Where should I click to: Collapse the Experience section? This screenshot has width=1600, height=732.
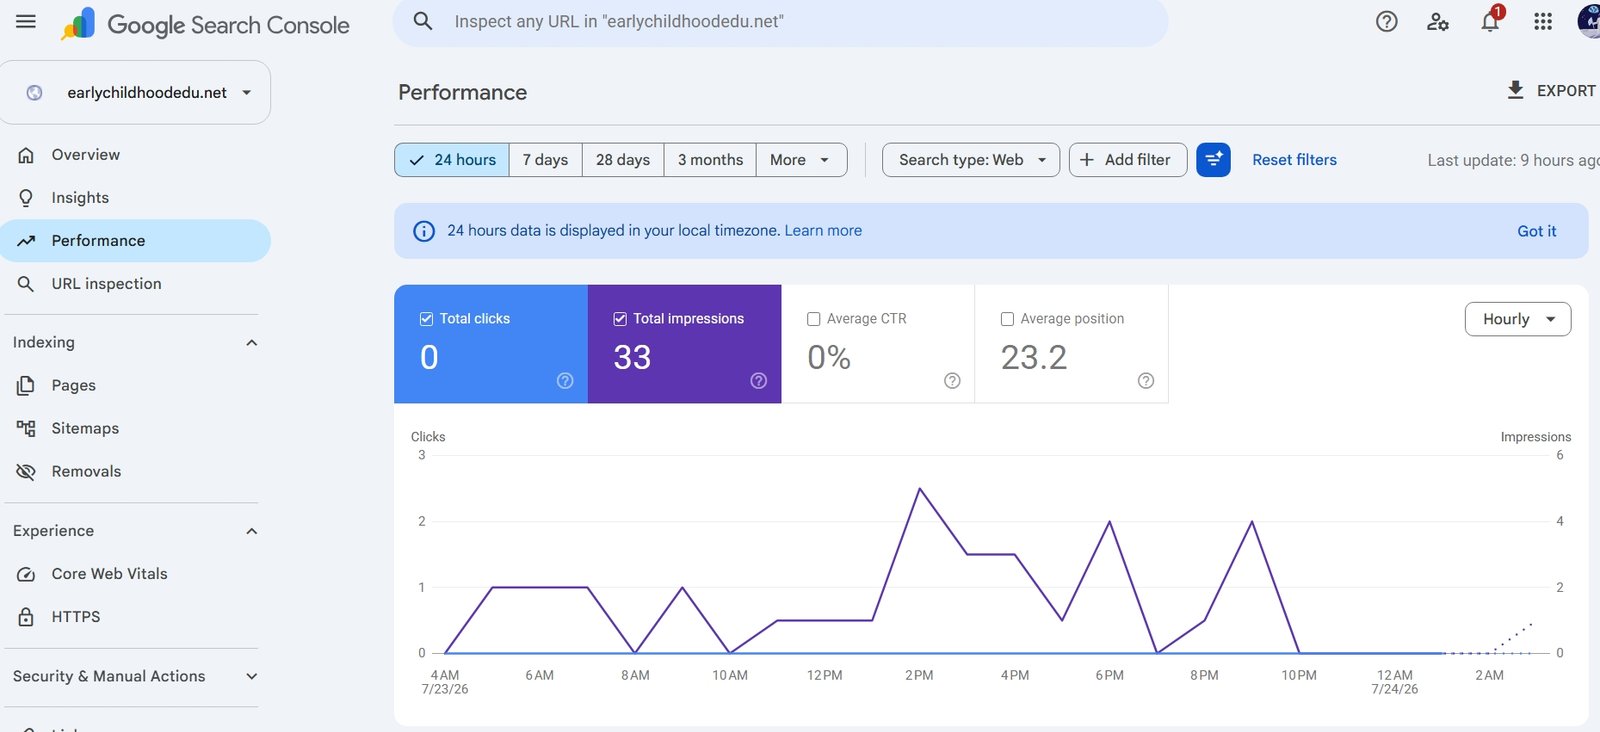pos(252,531)
